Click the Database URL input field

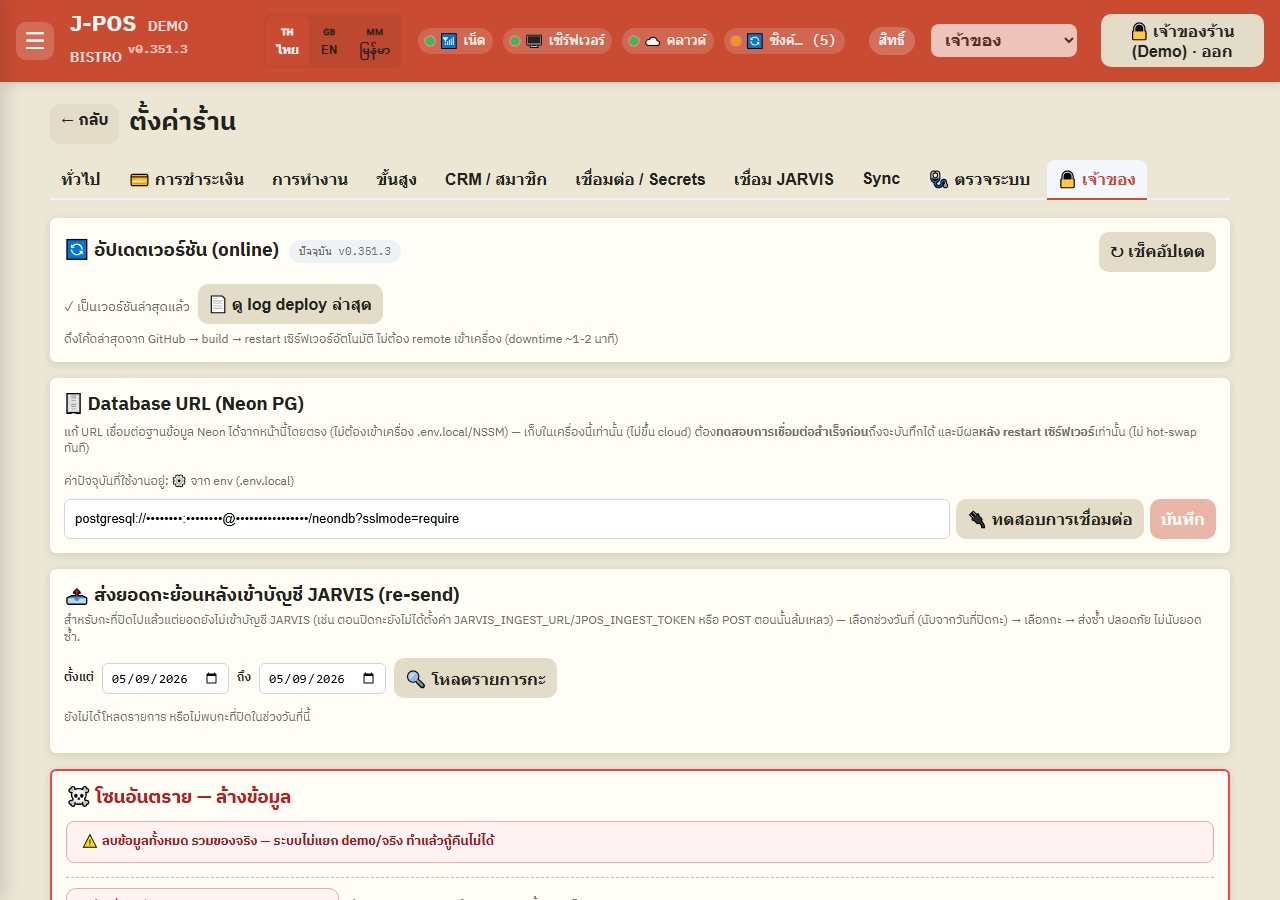pos(507,519)
